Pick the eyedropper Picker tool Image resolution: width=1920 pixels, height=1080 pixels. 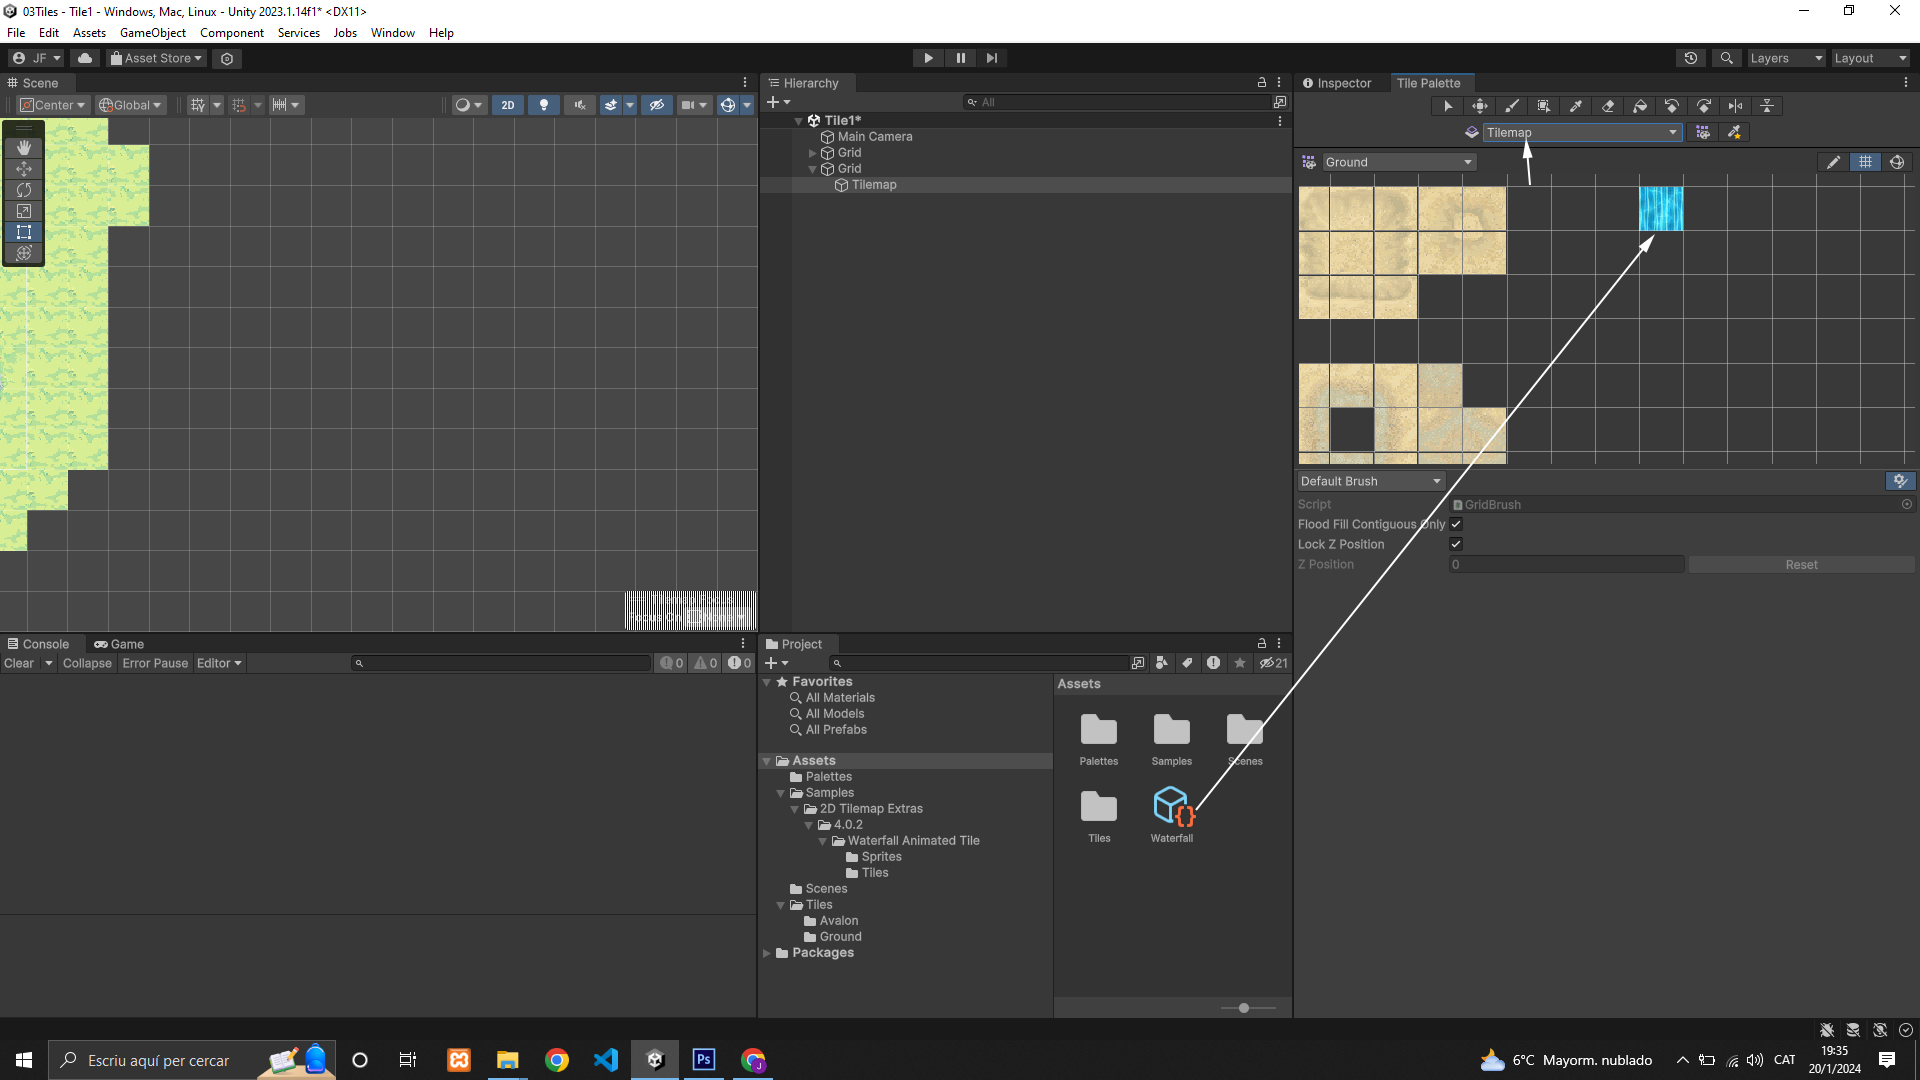[1576, 106]
